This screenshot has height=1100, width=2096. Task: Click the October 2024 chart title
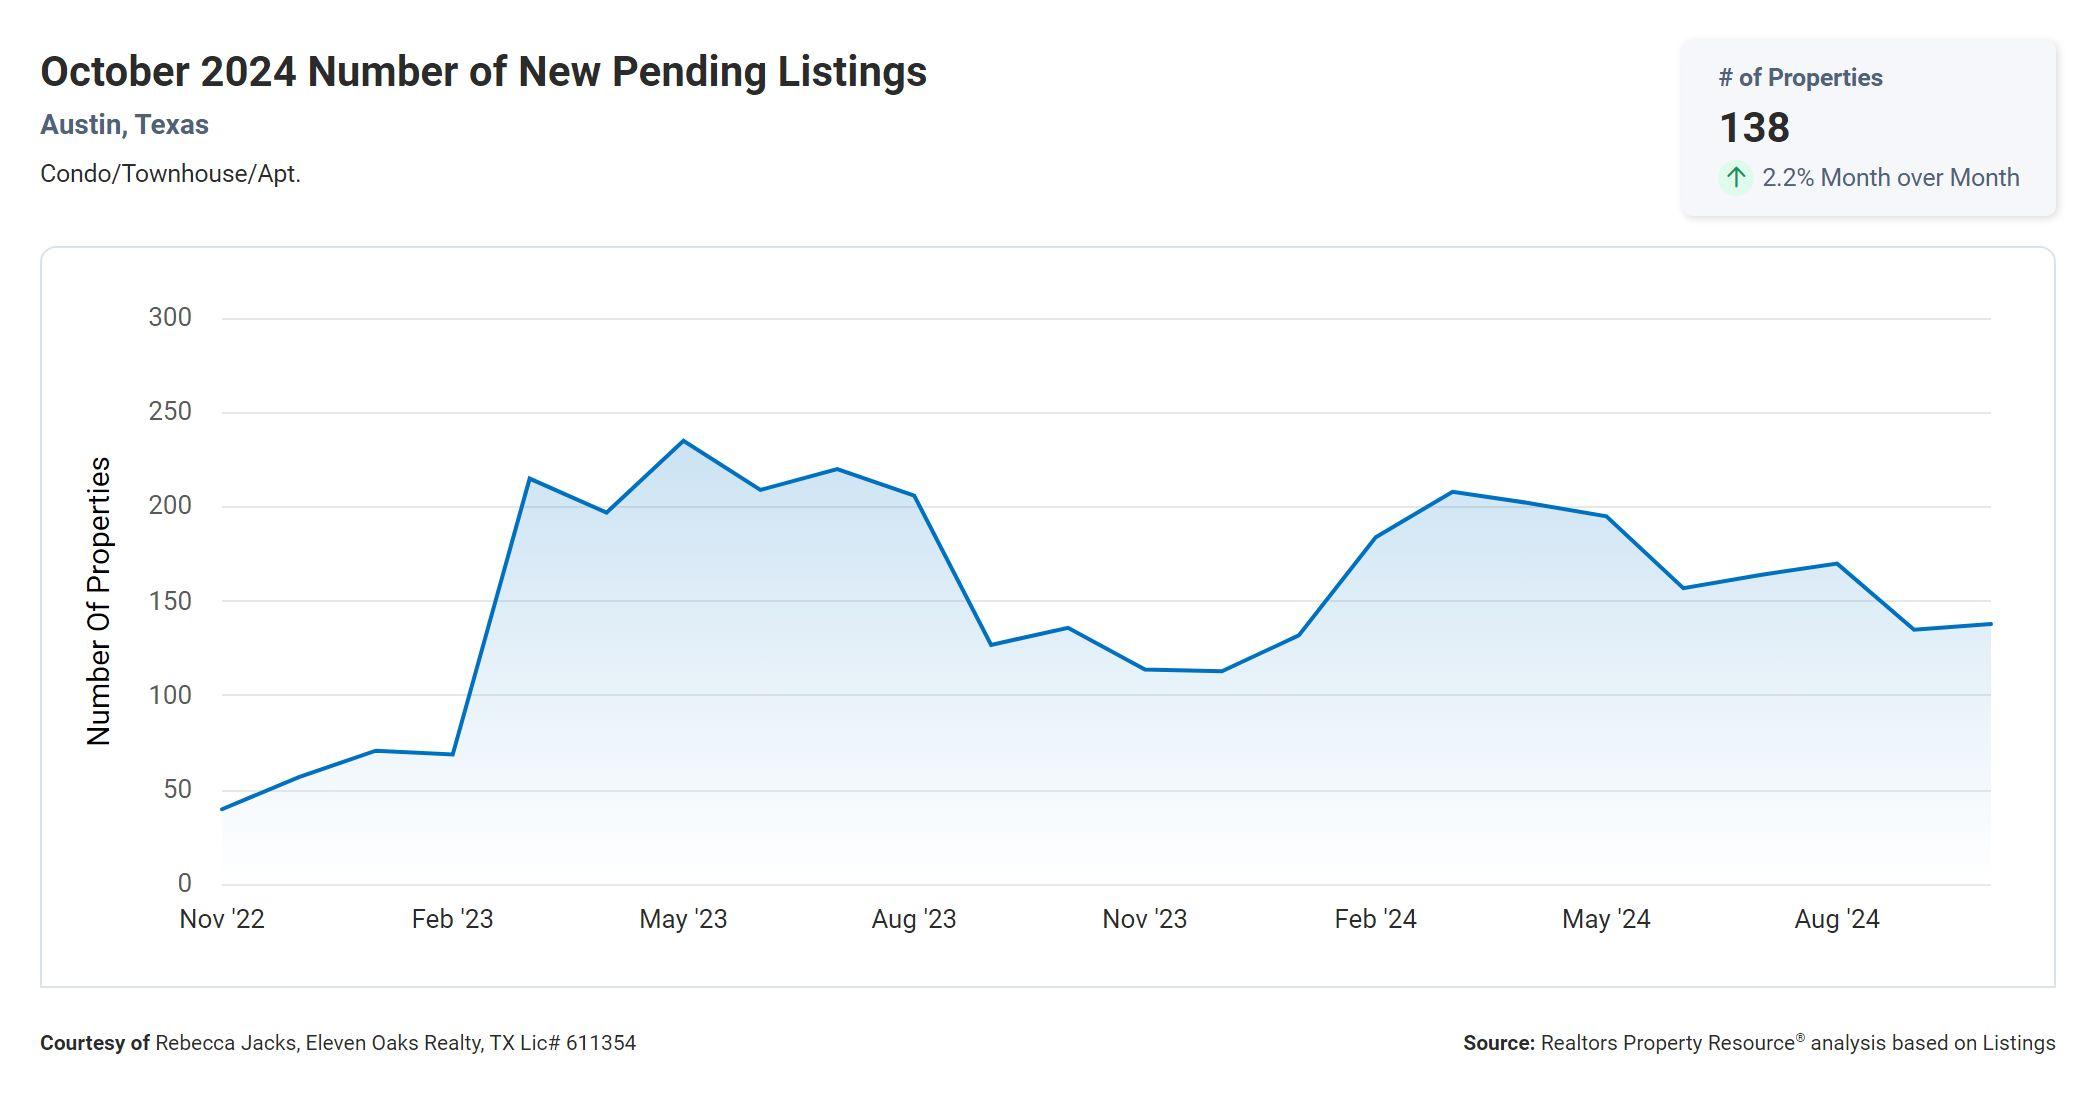coord(483,72)
